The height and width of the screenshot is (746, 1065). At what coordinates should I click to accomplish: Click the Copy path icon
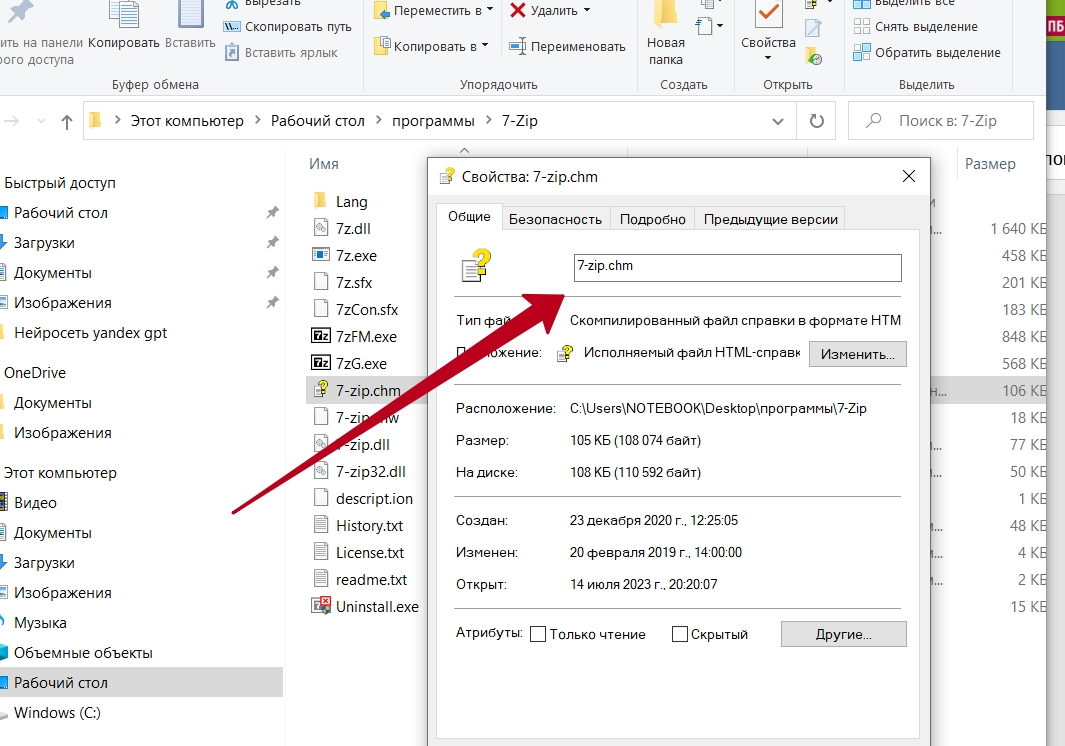[x=232, y=26]
